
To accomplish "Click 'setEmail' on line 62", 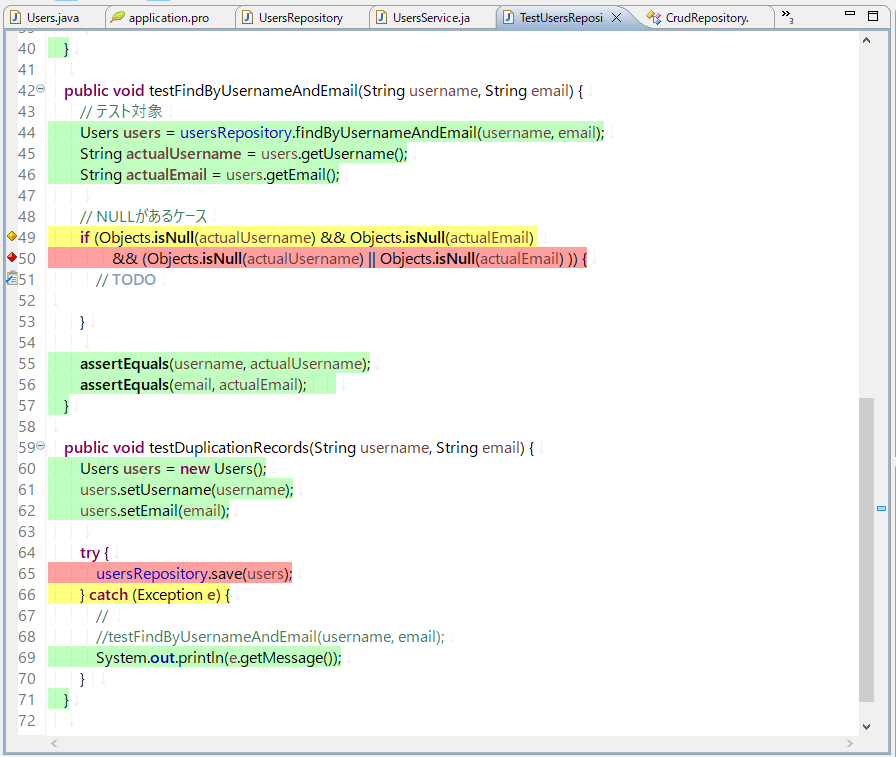I will pos(150,511).
